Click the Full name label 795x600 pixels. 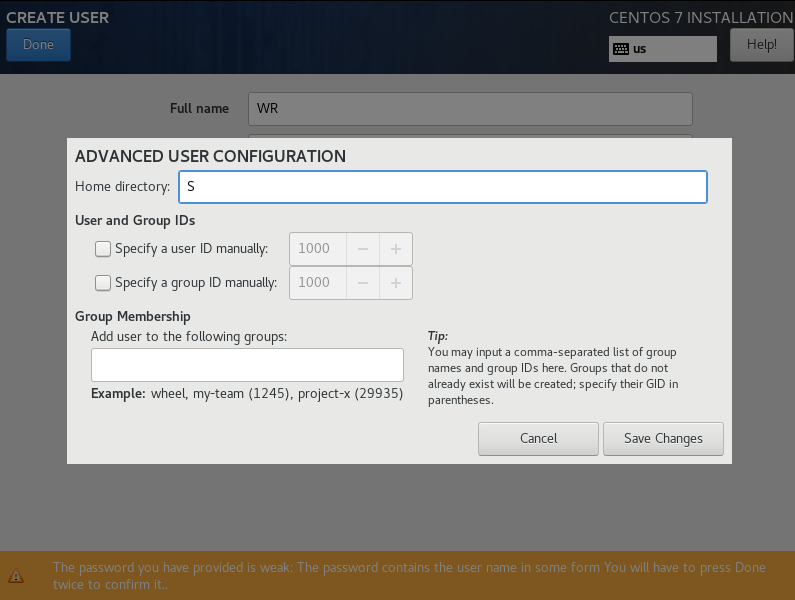(x=199, y=109)
